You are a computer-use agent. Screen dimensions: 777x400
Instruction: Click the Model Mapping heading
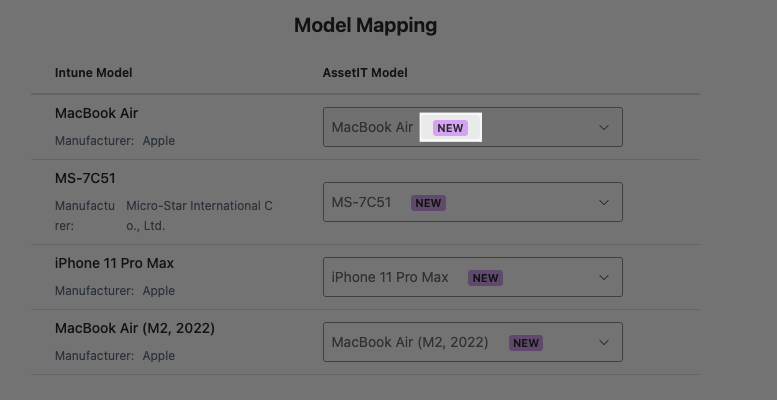click(365, 25)
